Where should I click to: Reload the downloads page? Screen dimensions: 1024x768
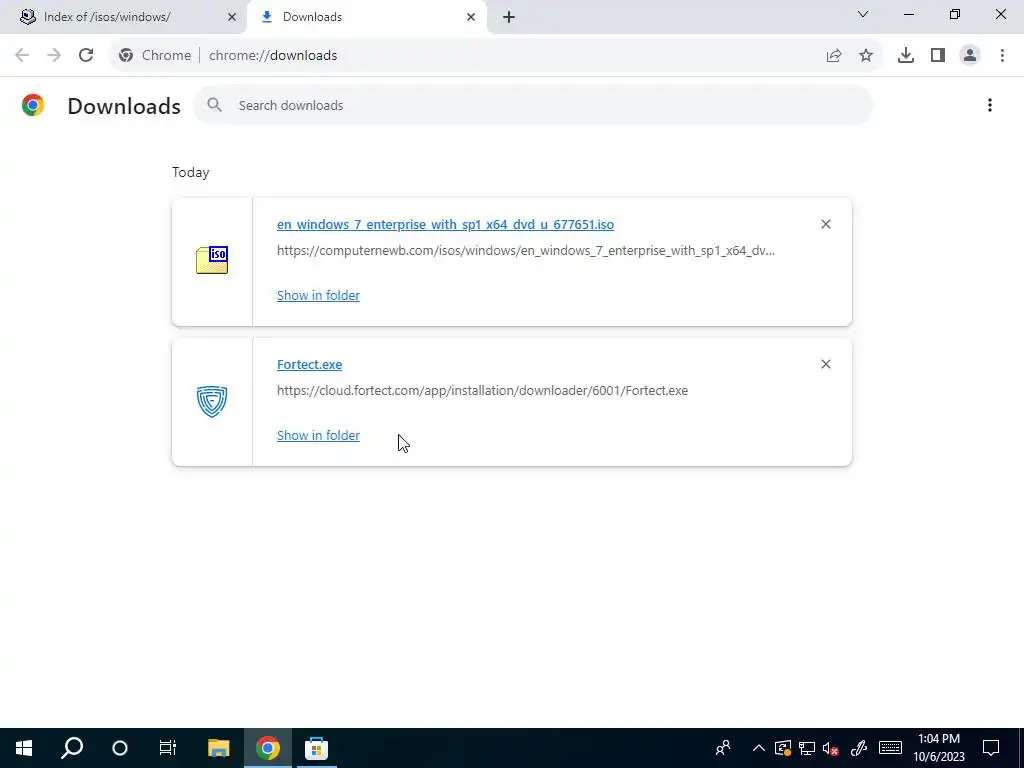click(86, 56)
